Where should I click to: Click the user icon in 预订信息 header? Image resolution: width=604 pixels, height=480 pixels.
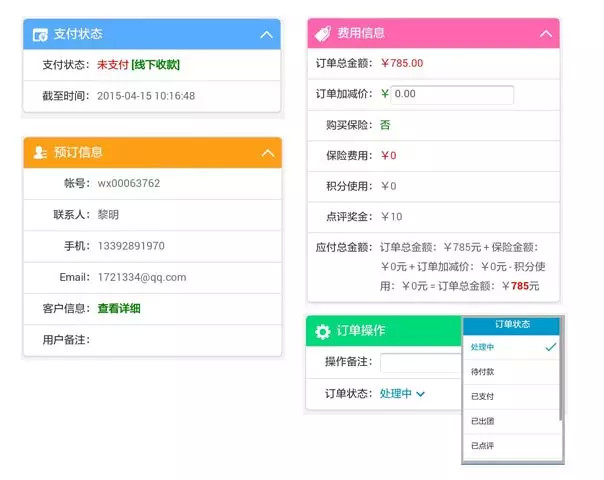coord(40,153)
